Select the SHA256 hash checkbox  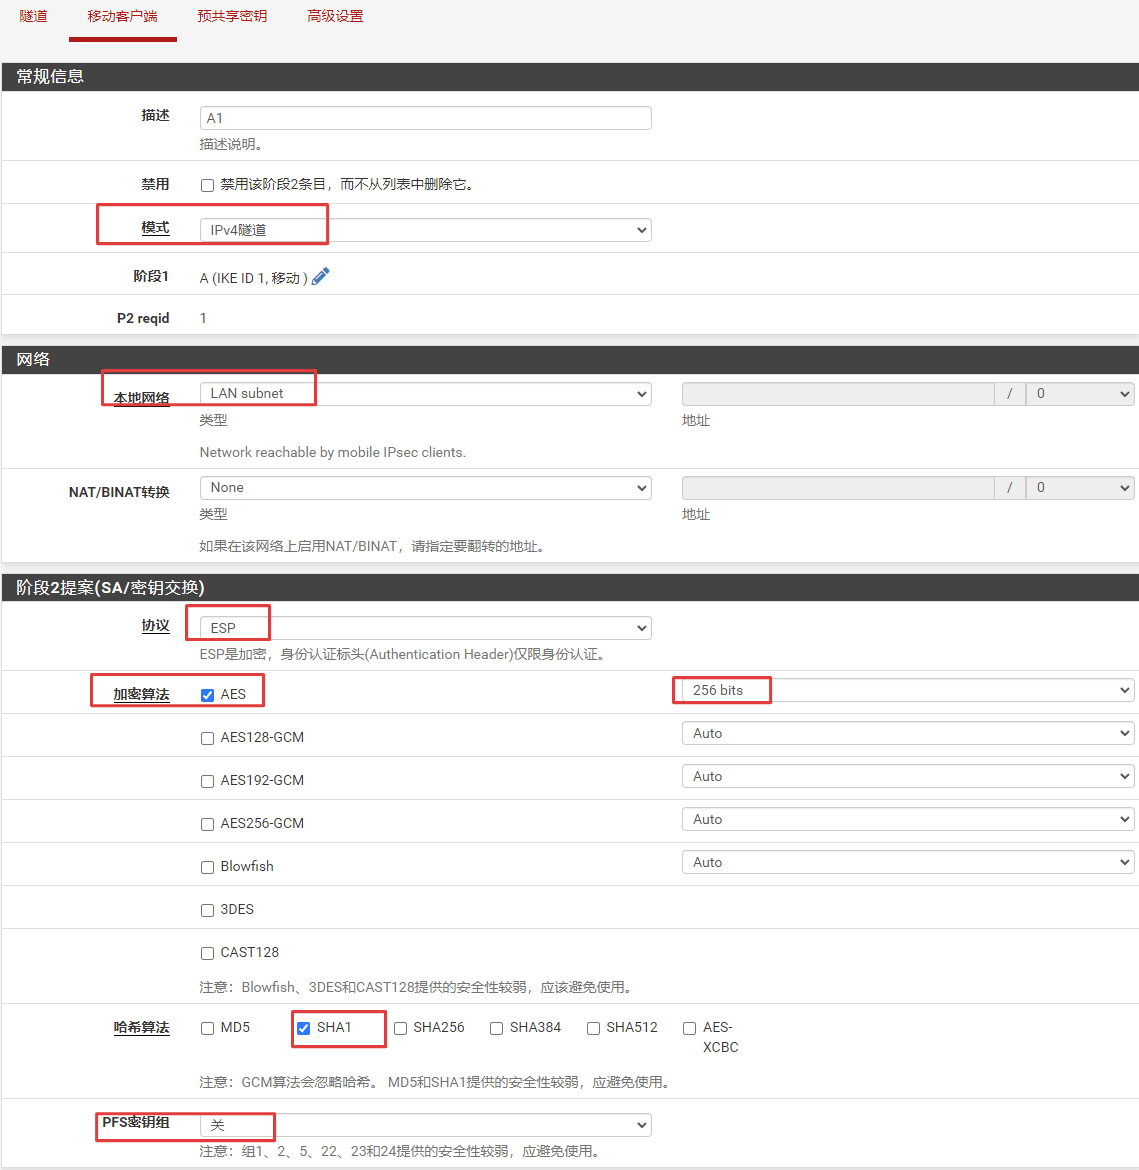tap(400, 1028)
